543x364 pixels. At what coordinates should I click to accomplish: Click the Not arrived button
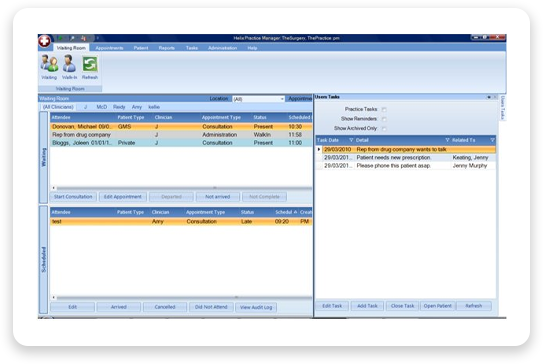pos(217,197)
